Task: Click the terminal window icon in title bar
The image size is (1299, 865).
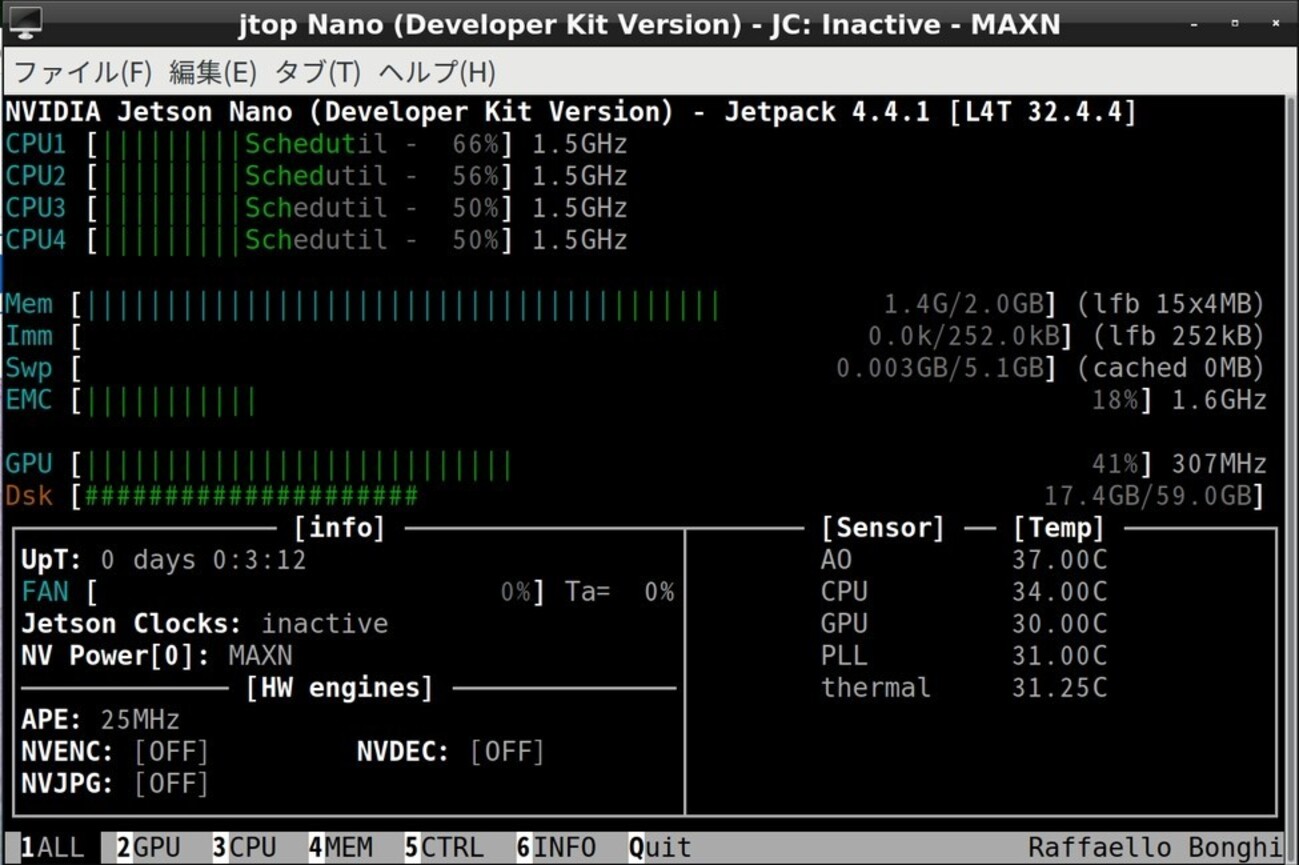Action: point(24,22)
